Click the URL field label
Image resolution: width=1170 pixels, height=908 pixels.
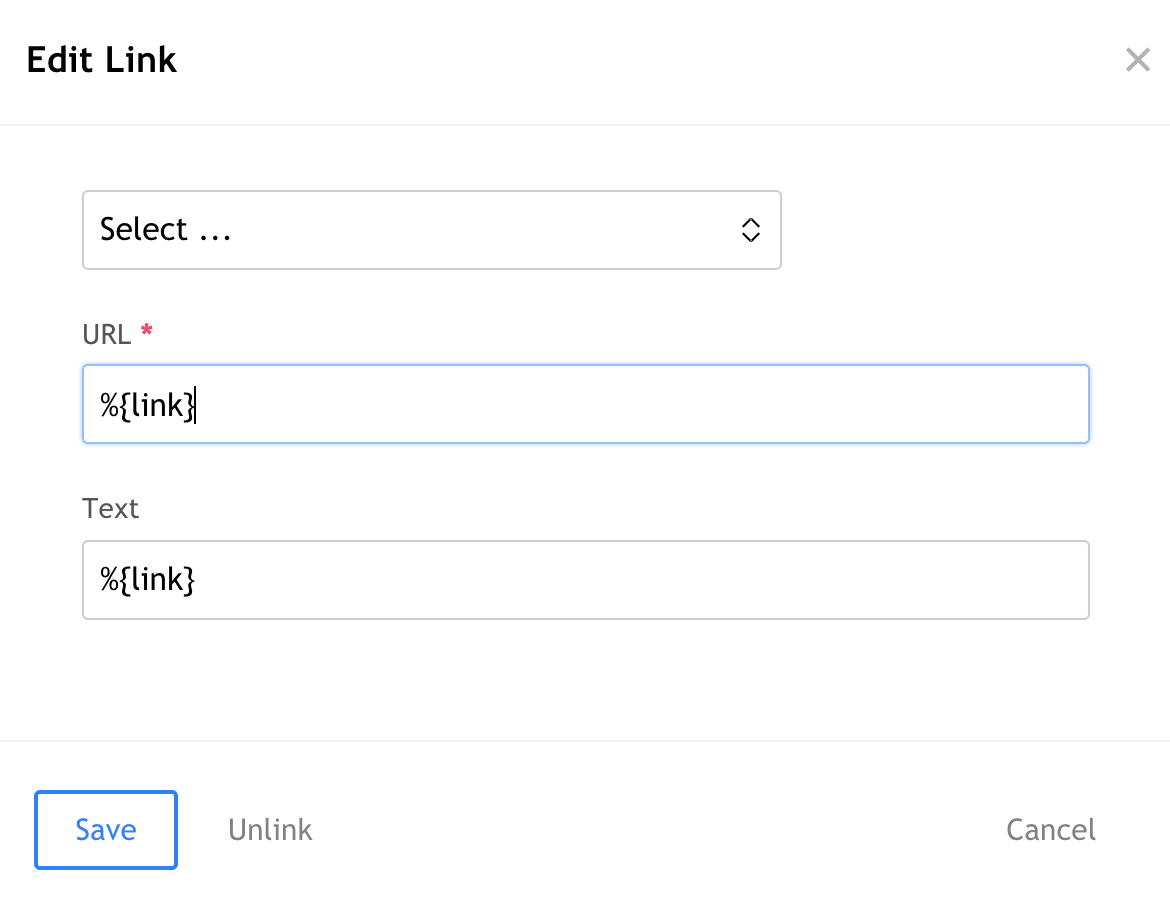tap(106, 334)
